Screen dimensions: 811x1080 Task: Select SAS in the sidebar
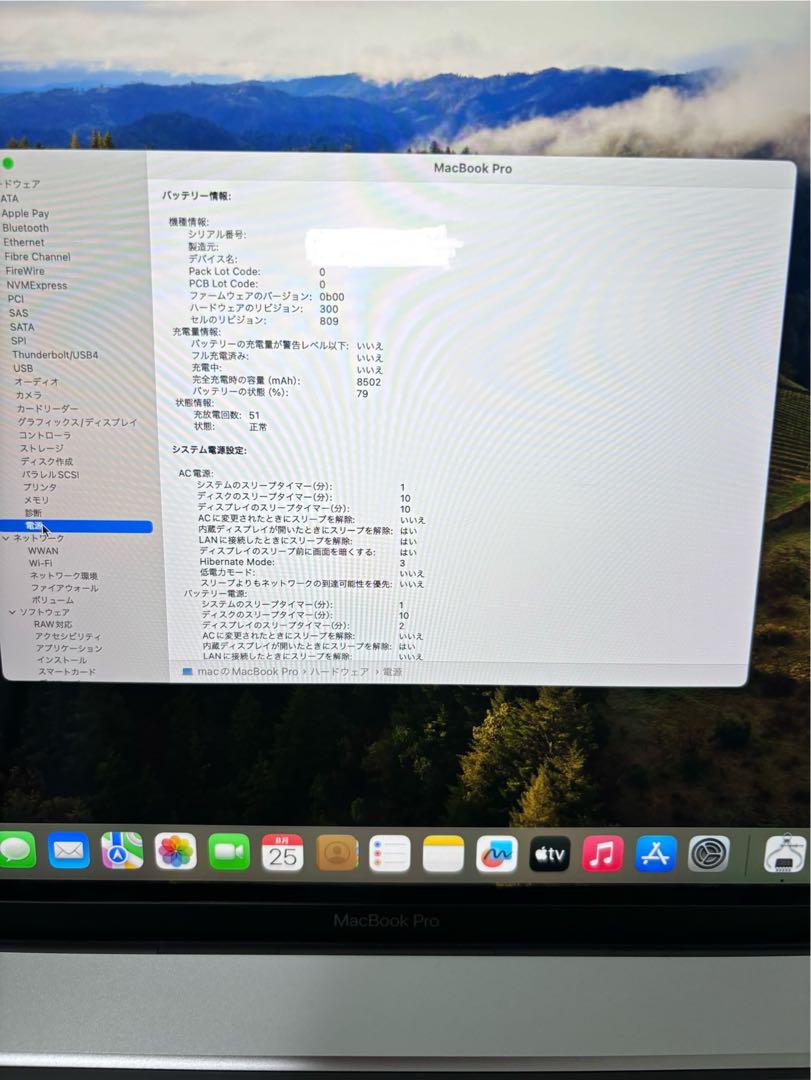[x=19, y=313]
